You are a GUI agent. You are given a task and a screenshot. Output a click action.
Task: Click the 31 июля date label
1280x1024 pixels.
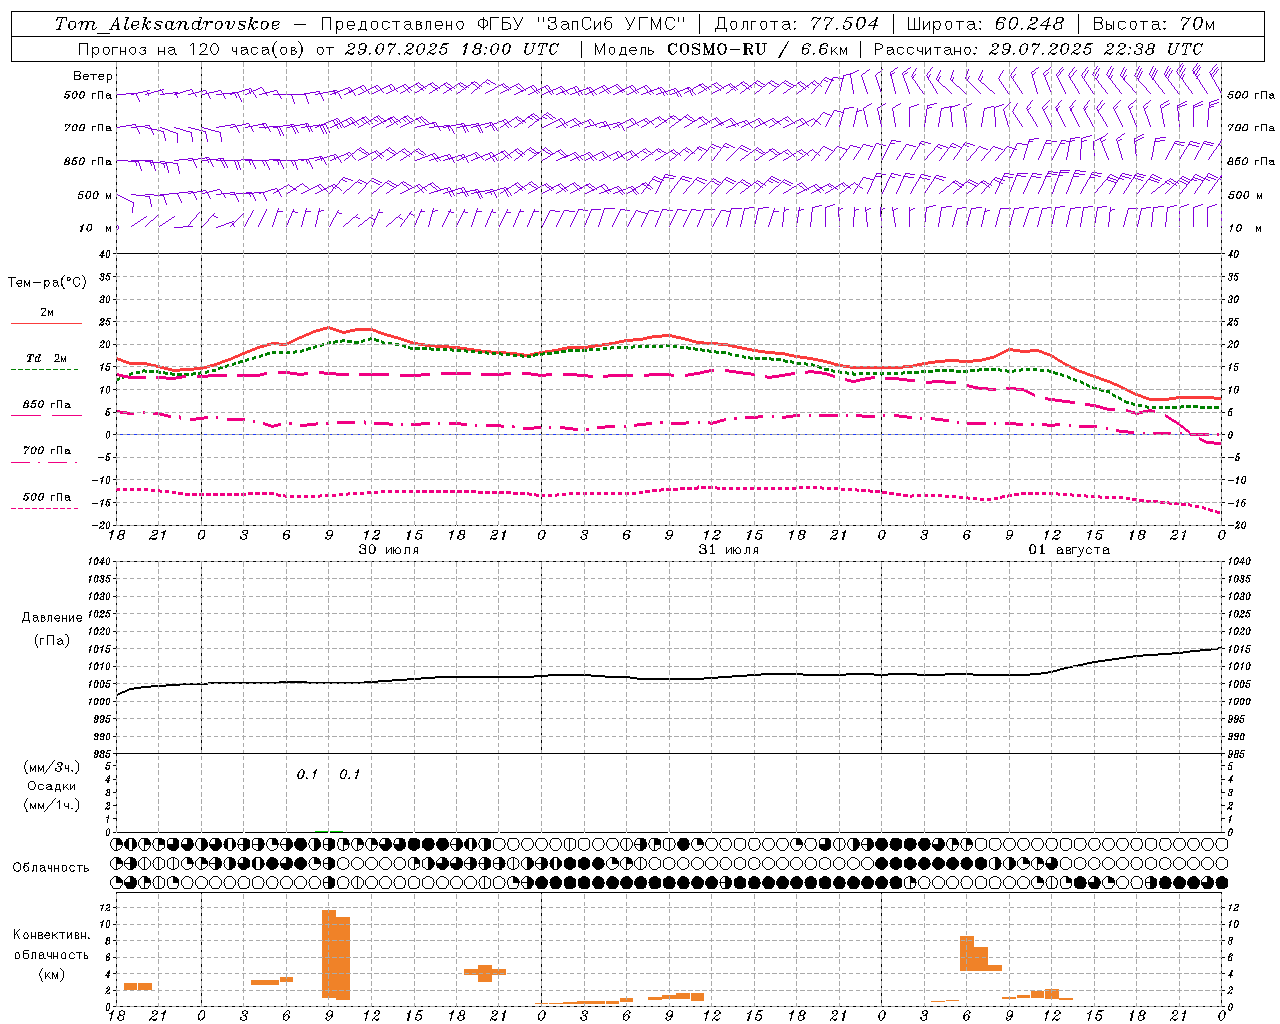pyautogui.click(x=728, y=550)
